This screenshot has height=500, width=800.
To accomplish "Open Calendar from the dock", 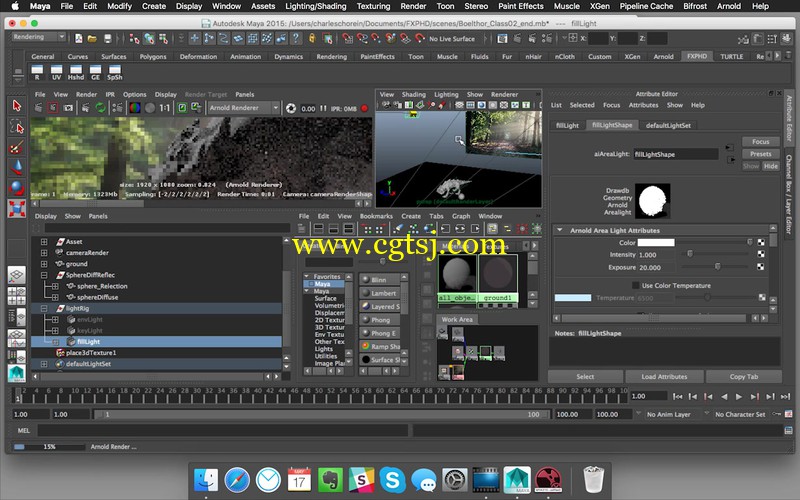I will point(299,480).
